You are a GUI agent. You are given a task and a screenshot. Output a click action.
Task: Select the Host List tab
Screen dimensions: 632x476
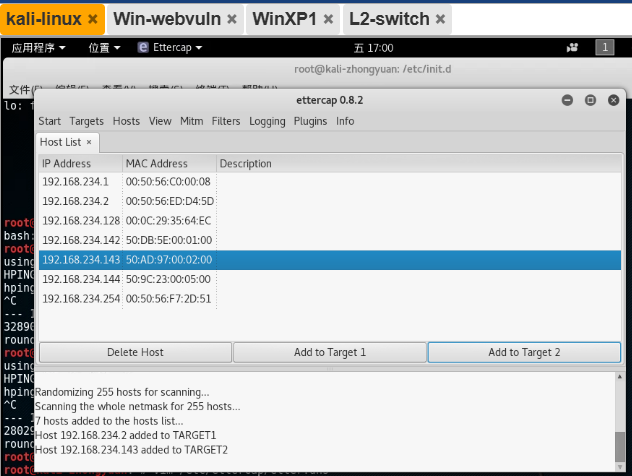point(60,142)
